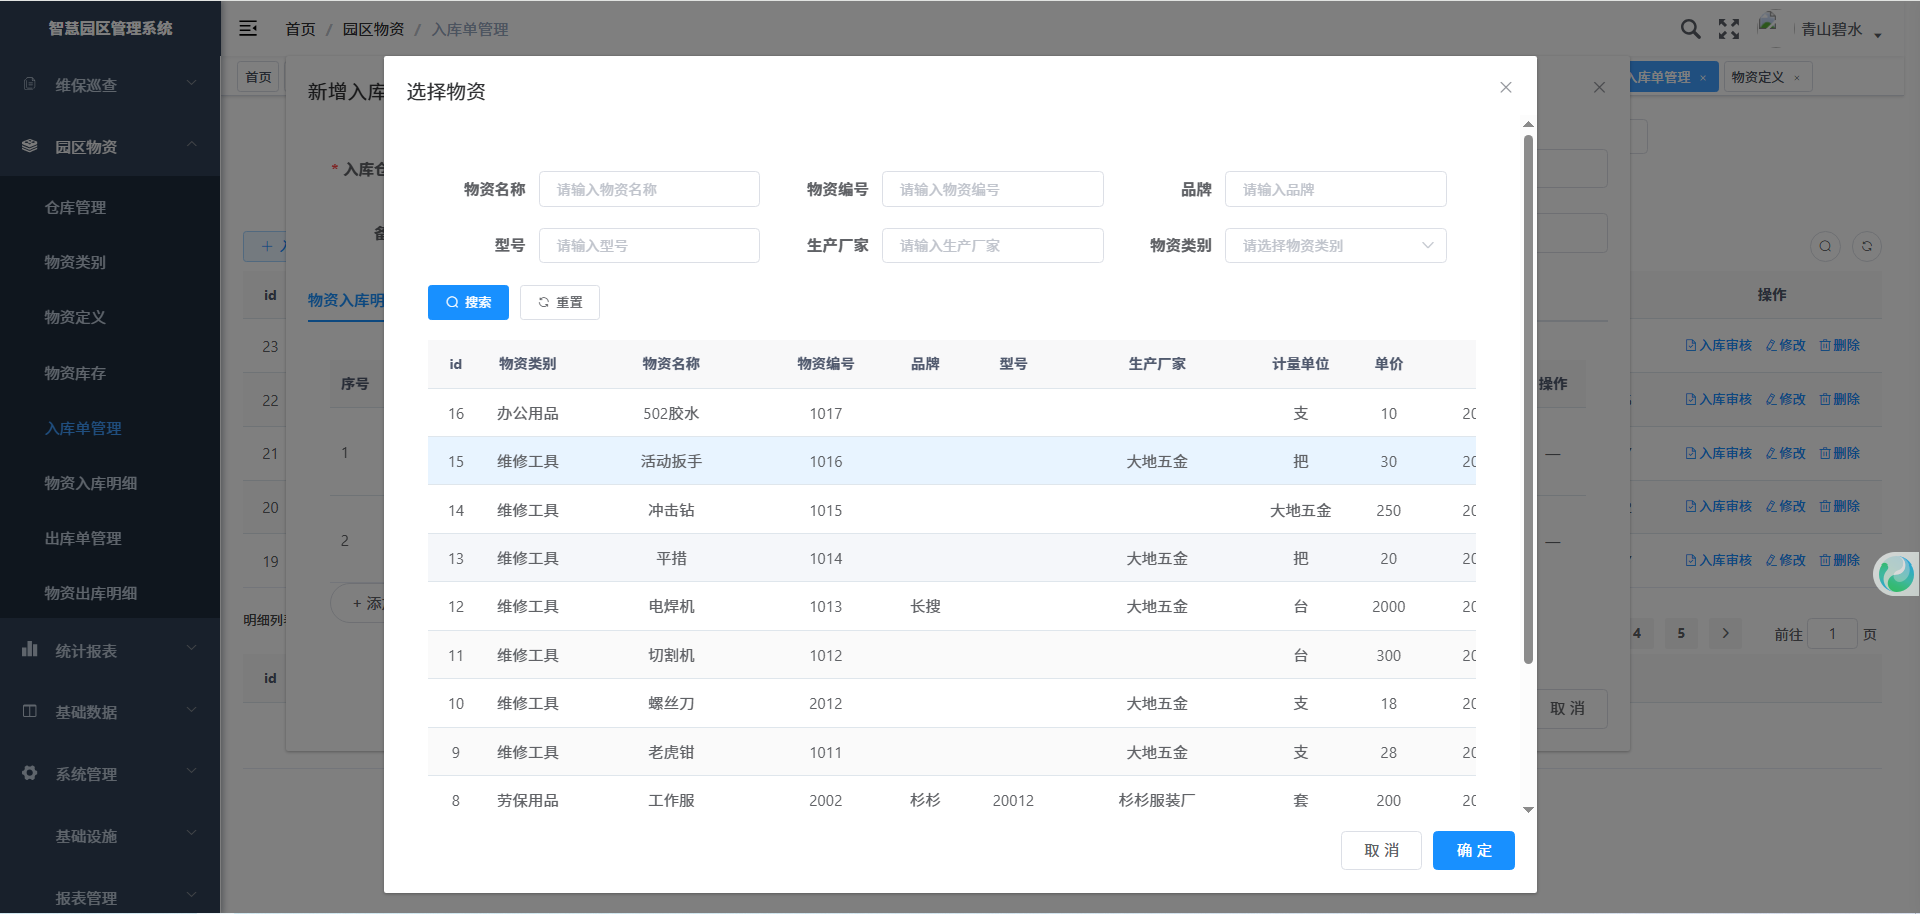This screenshot has width=1920, height=914.
Task: Click the 物资名称 input field
Action: pos(649,189)
